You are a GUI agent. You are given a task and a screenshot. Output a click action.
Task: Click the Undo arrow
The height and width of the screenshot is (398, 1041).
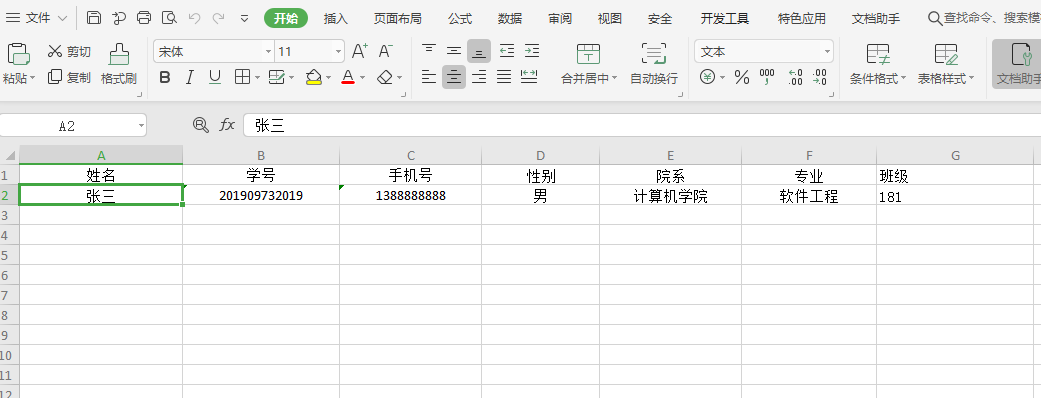point(195,18)
